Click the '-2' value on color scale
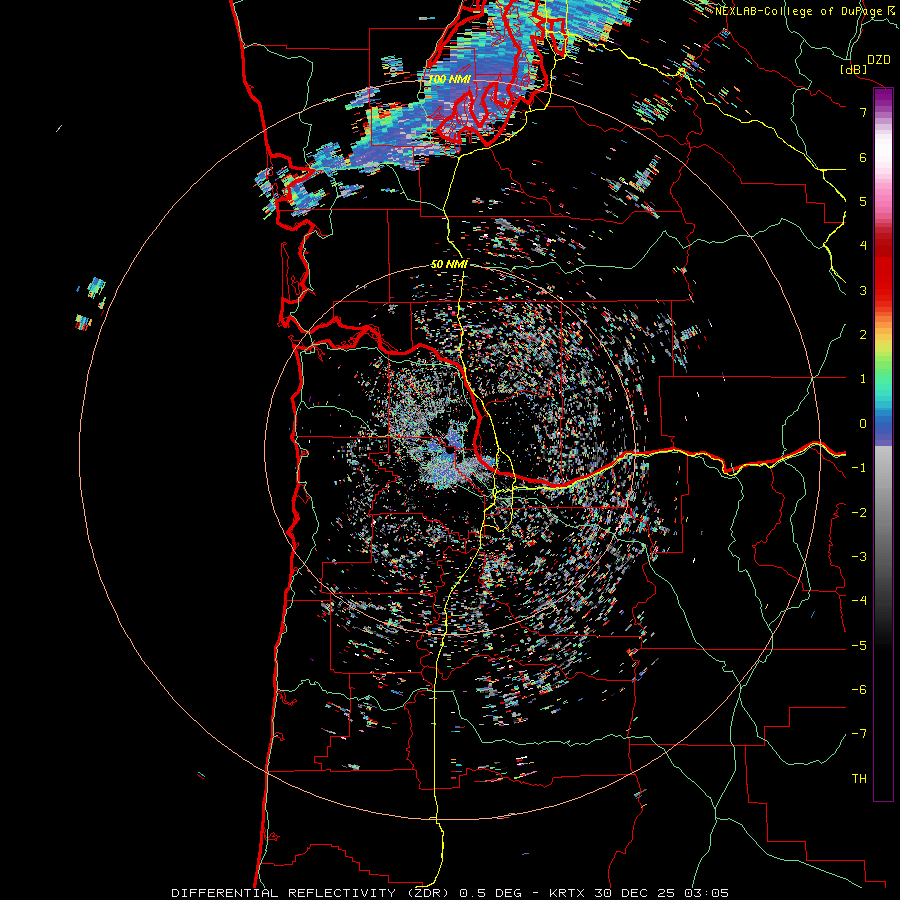Image resolution: width=900 pixels, height=900 pixels. coord(859,513)
